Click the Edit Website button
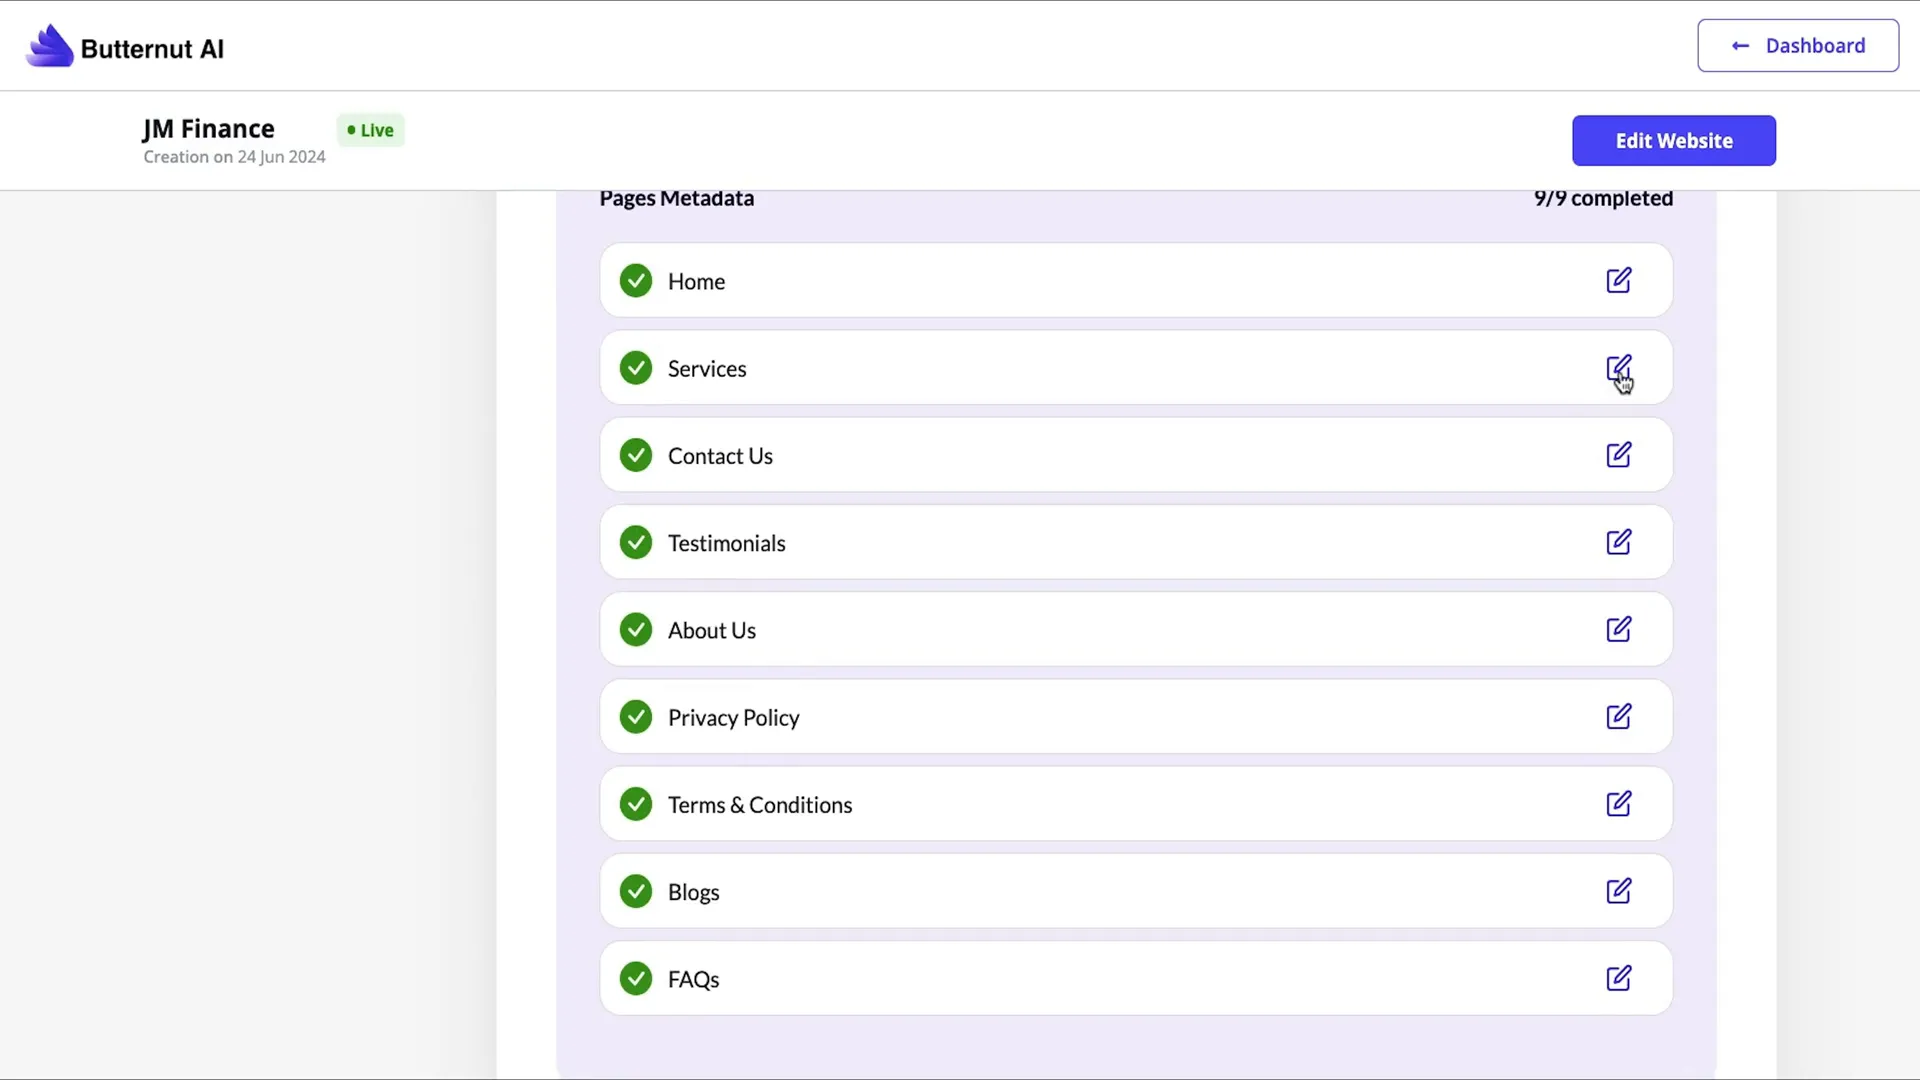Image resolution: width=1920 pixels, height=1080 pixels. (x=1673, y=140)
